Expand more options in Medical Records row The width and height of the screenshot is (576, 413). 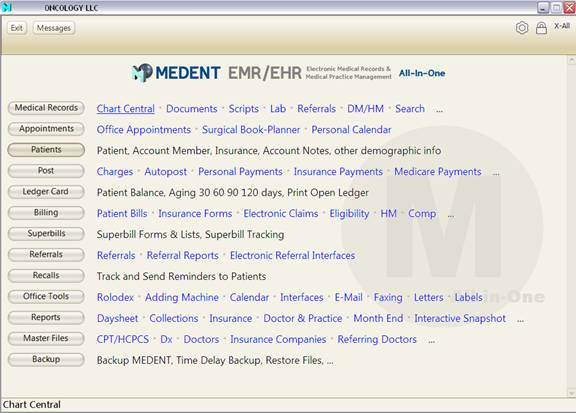click(x=439, y=110)
